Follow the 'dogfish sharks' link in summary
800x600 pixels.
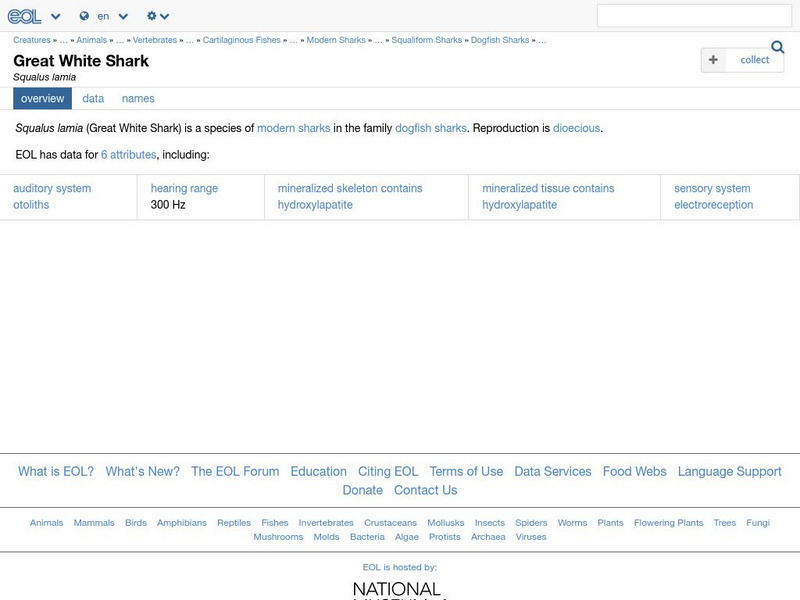(x=431, y=128)
